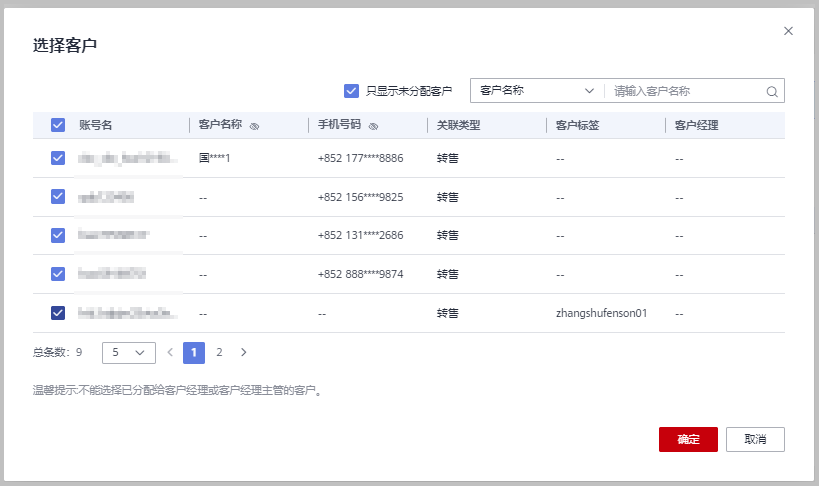Click the search magnifier icon
819x486 pixels.
pyautogui.click(x=772, y=91)
